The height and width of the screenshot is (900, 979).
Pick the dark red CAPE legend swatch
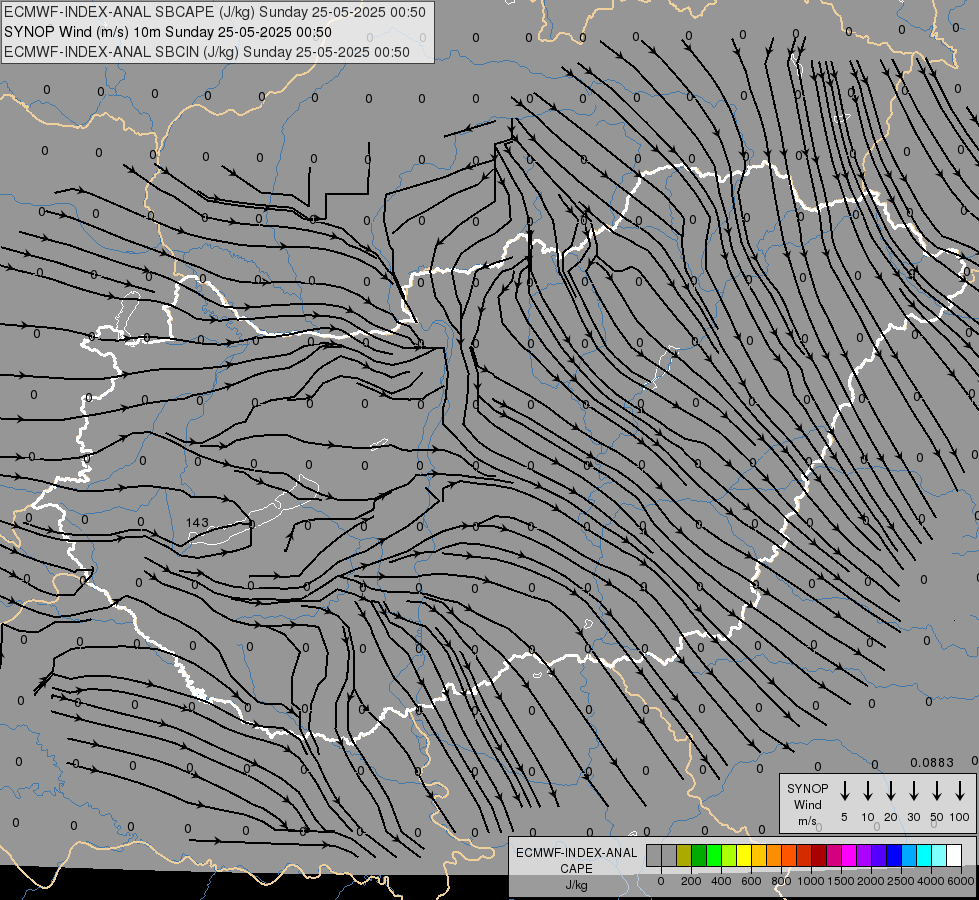819,855
